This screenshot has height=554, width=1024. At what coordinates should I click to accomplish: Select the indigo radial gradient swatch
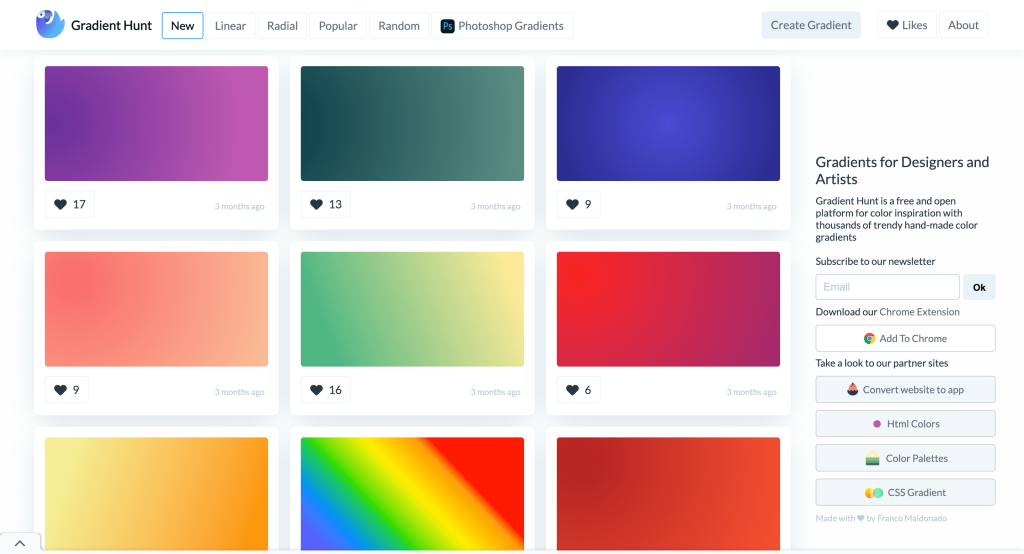point(668,123)
